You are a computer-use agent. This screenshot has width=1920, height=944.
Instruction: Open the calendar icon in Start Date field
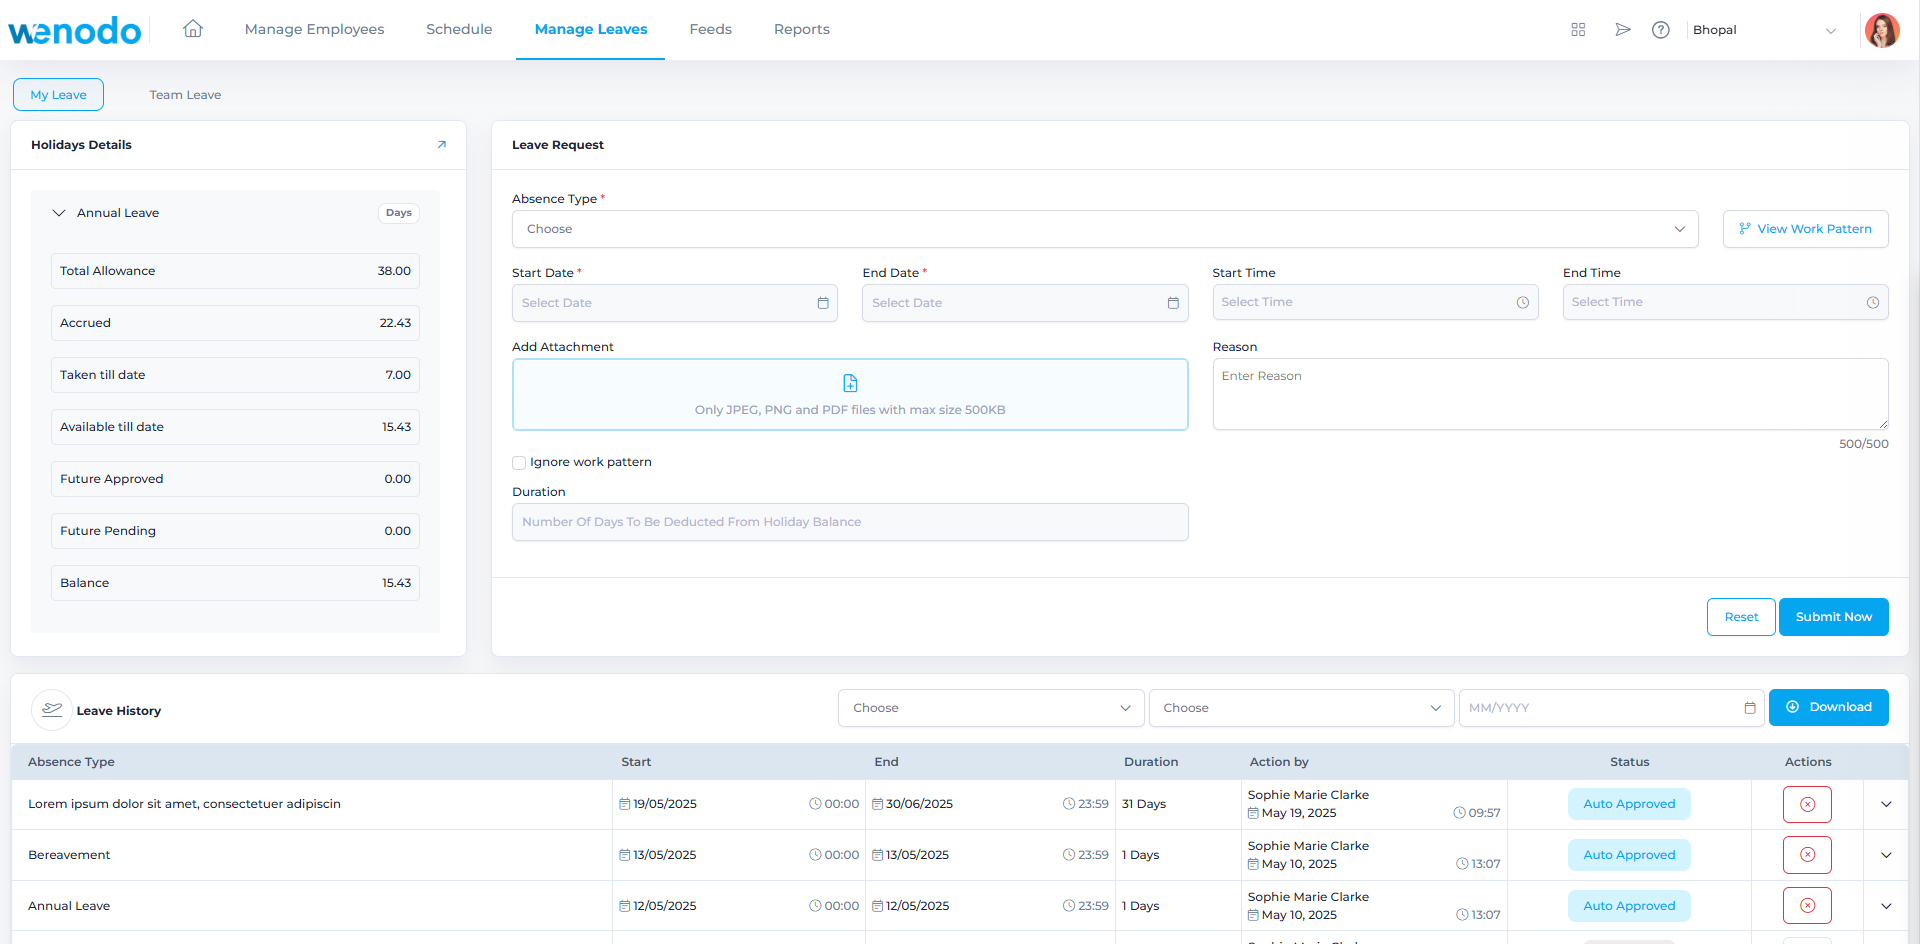822,302
